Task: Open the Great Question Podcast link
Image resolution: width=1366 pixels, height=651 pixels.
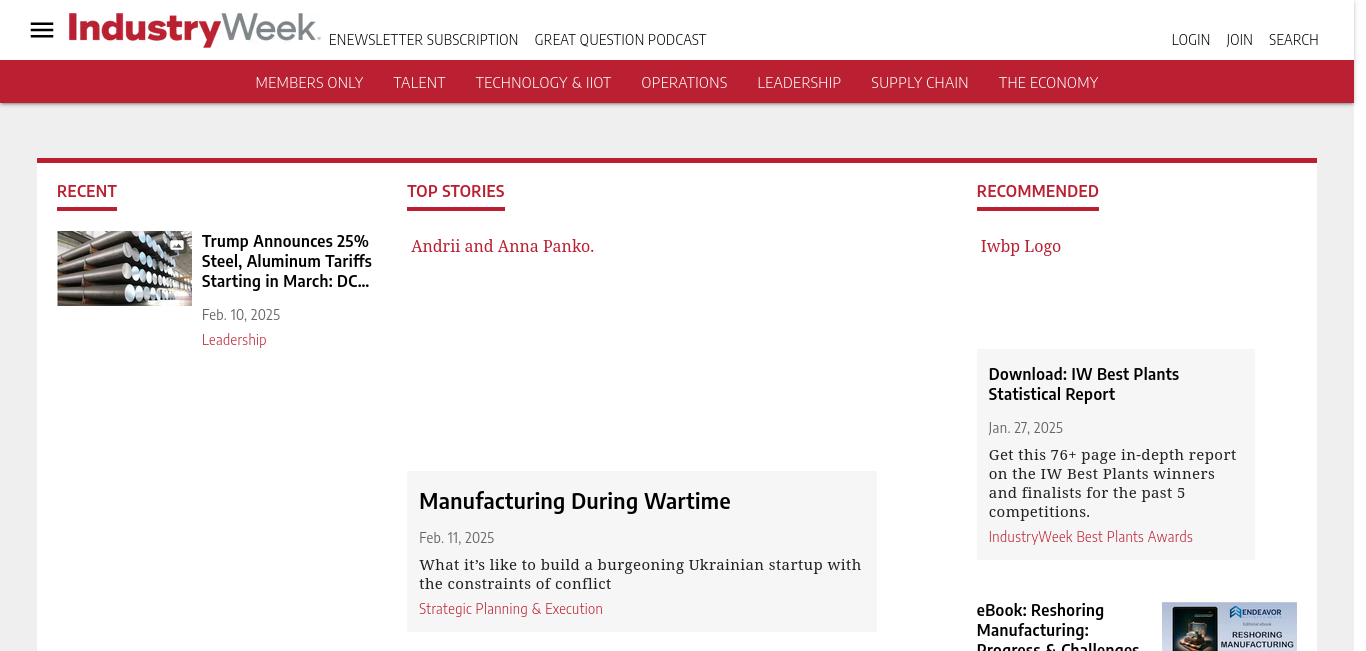Action: tap(620, 40)
